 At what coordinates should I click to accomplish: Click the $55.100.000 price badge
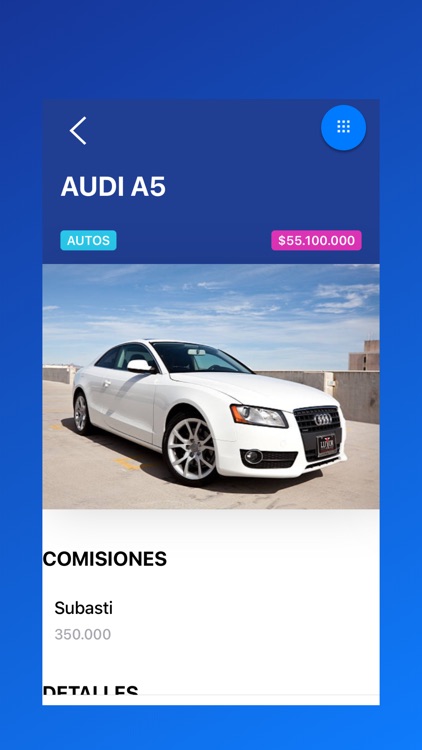click(316, 241)
